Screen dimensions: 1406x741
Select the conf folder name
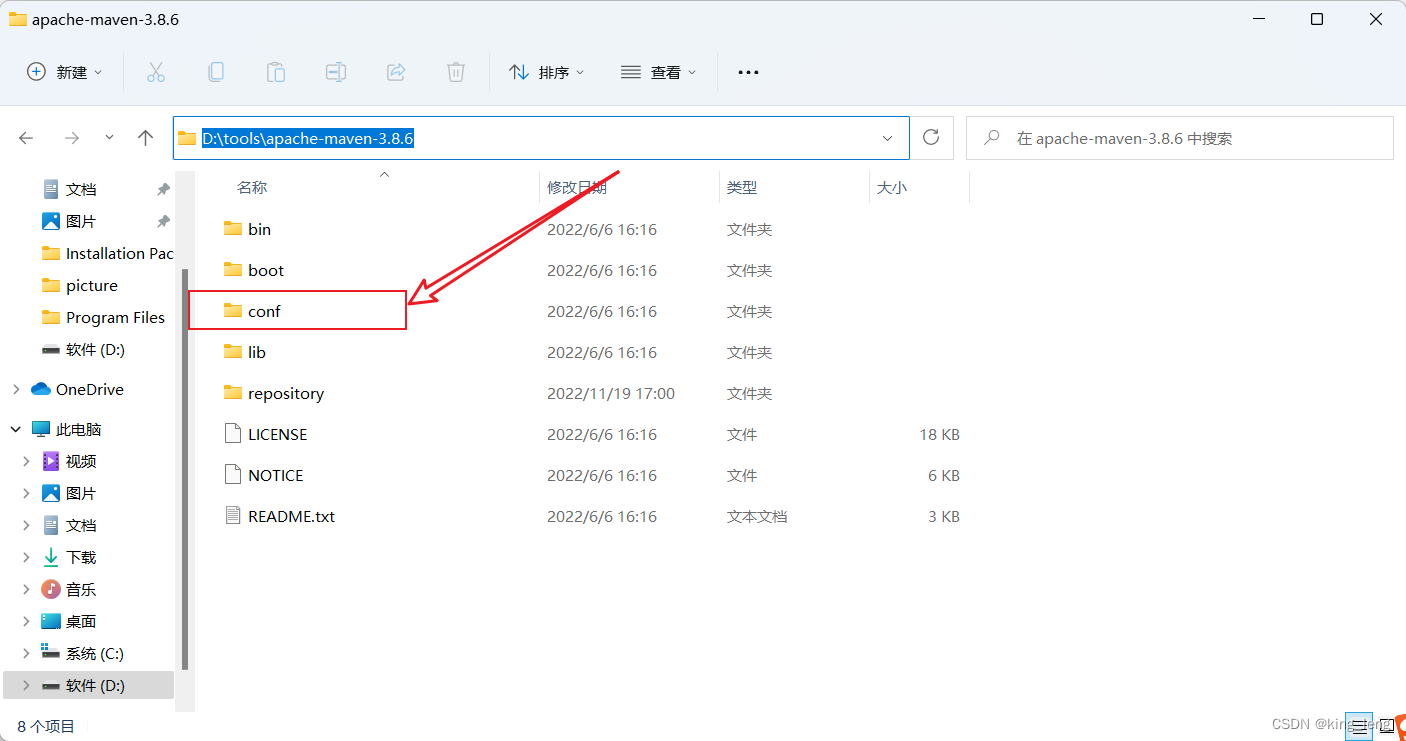click(x=264, y=311)
